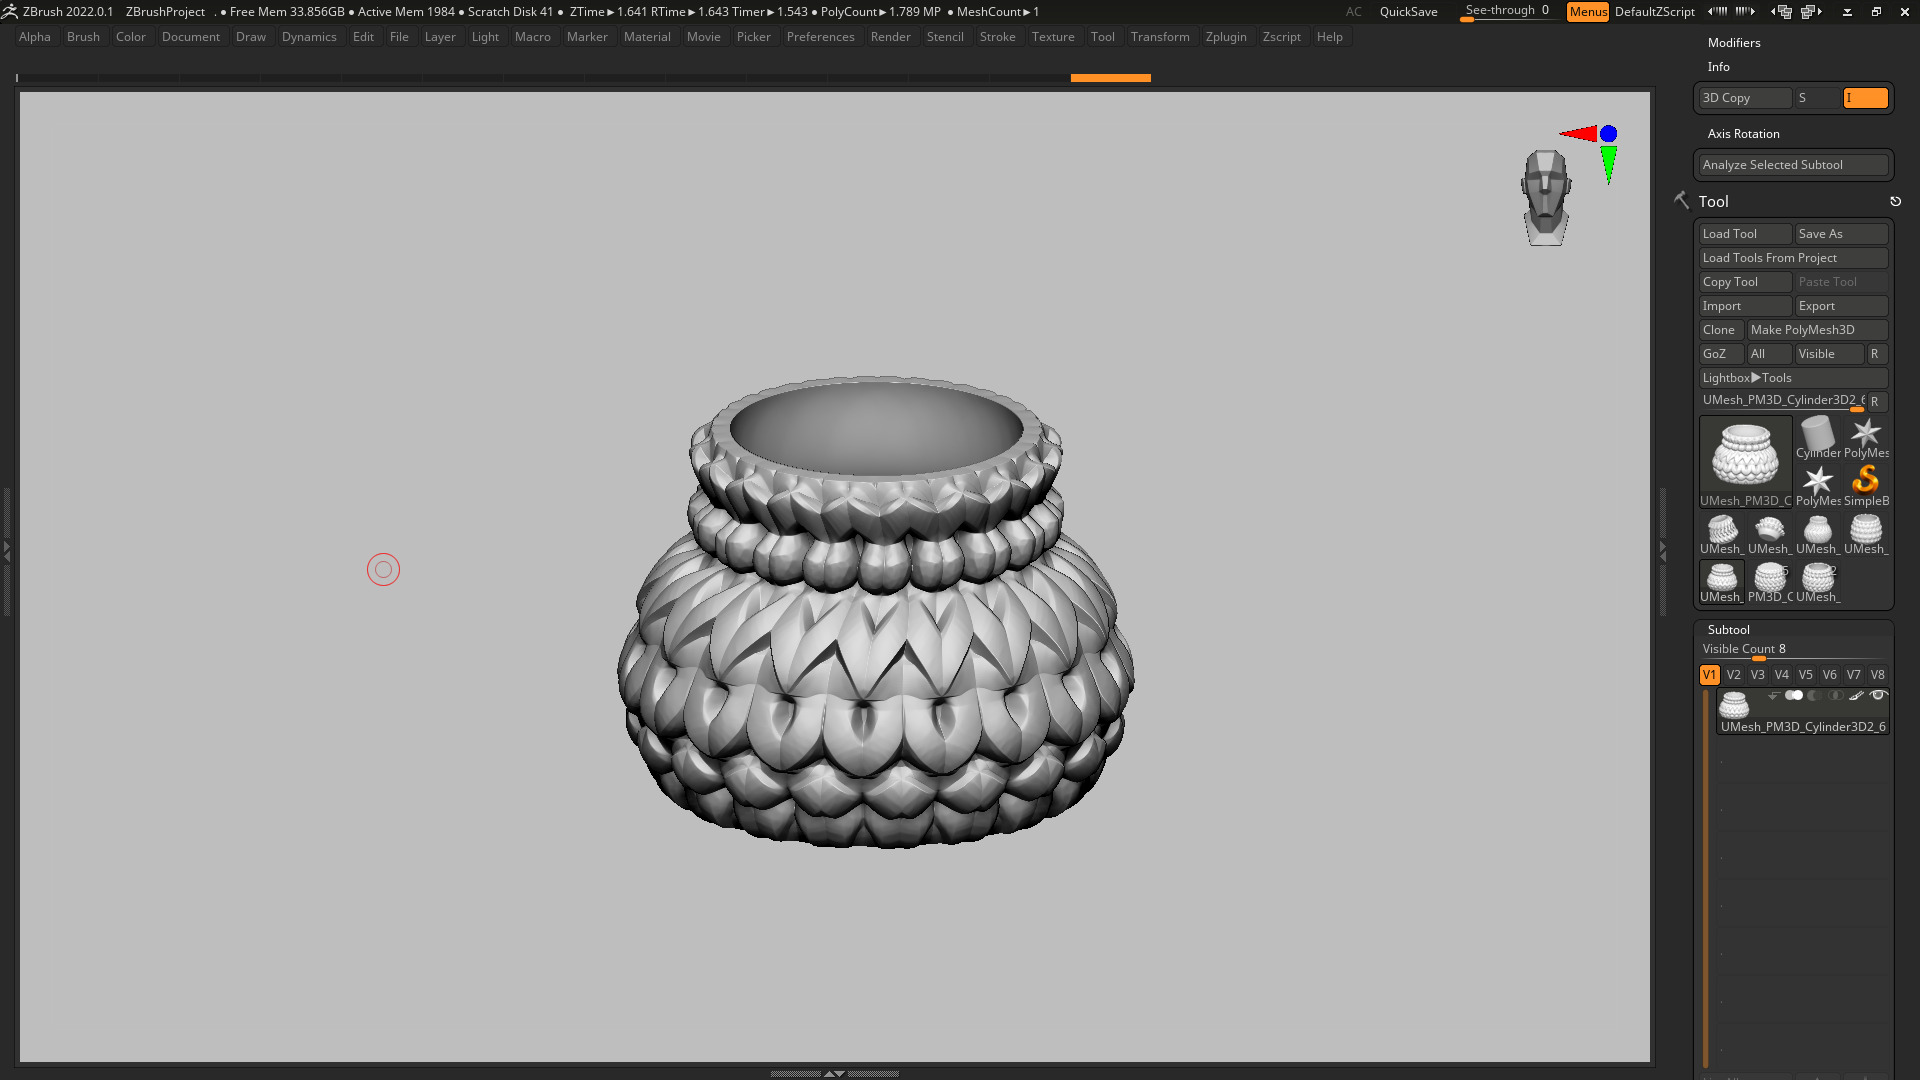Open the Help menu

coord(1329,37)
